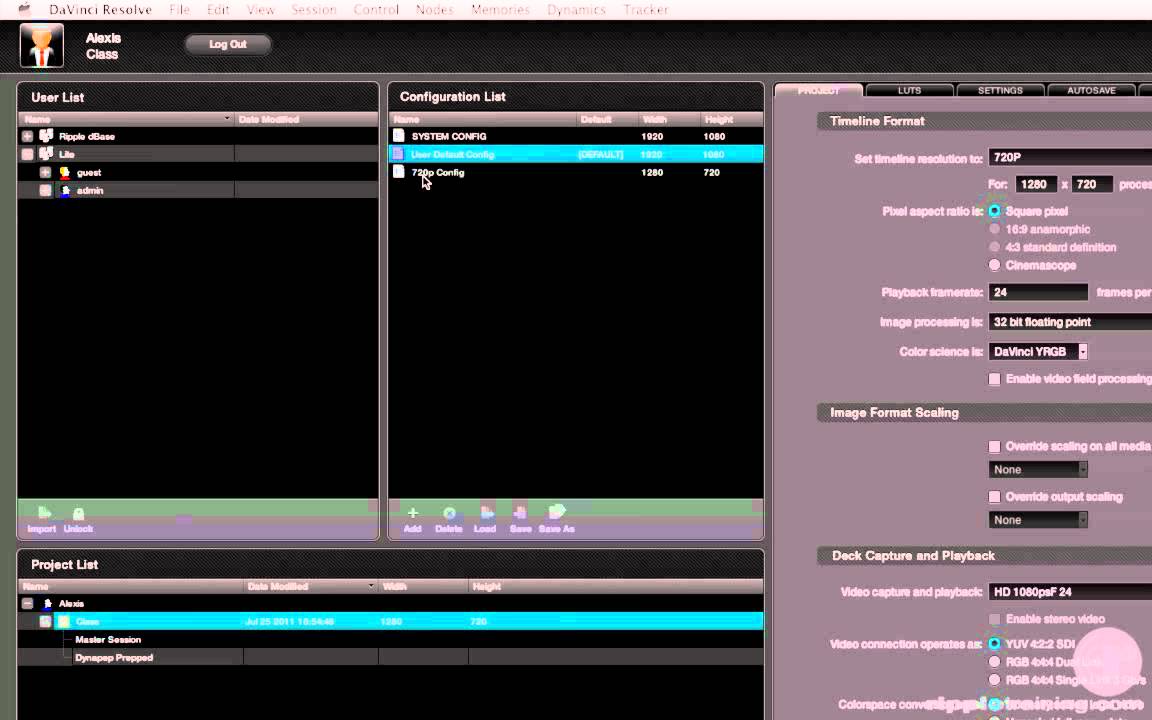
Task: Collapse the Alexis project tree
Action: 27,603
